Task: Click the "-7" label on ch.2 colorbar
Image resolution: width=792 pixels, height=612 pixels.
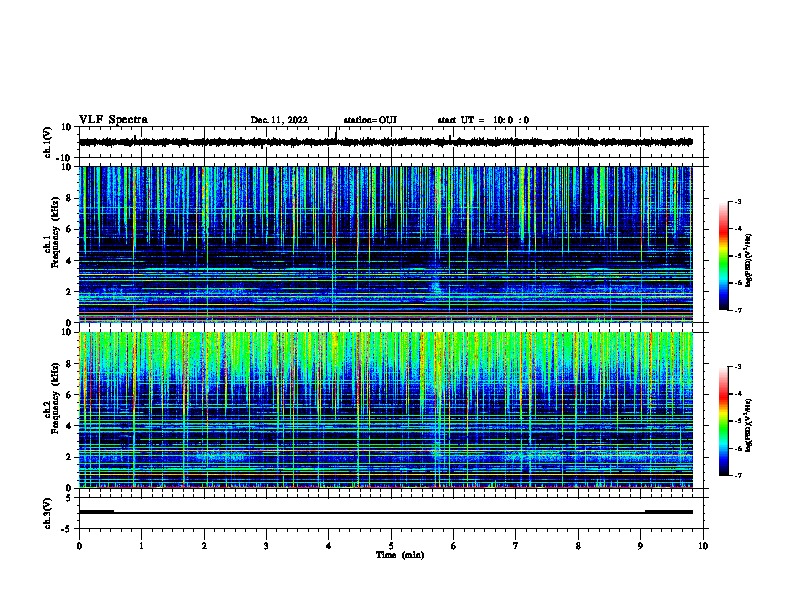Action: coord(737,475)
